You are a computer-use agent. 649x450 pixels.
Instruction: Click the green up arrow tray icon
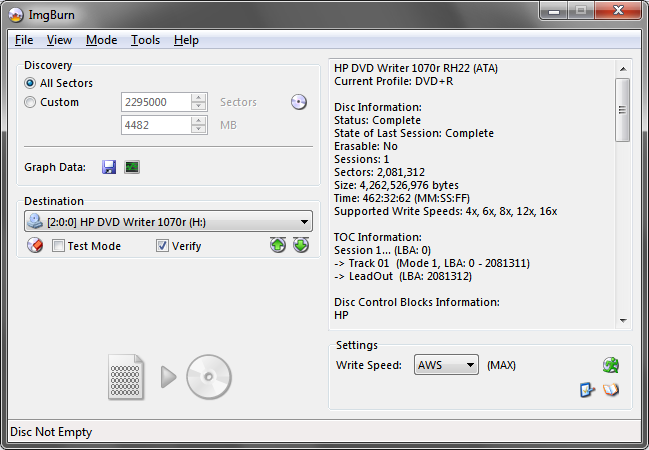click(x=278, y=245)
